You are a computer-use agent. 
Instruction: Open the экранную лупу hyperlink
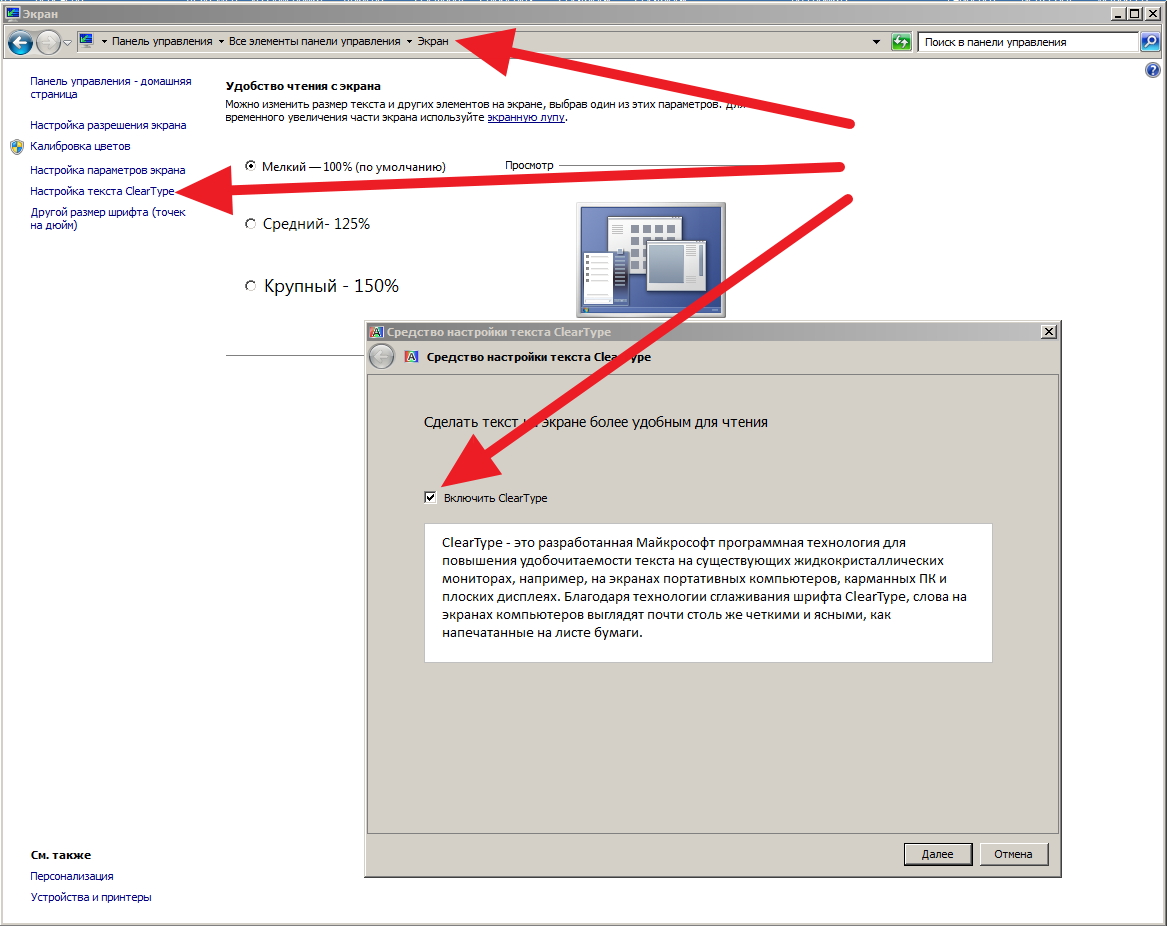pyautogui.click(x=525, y=117)
